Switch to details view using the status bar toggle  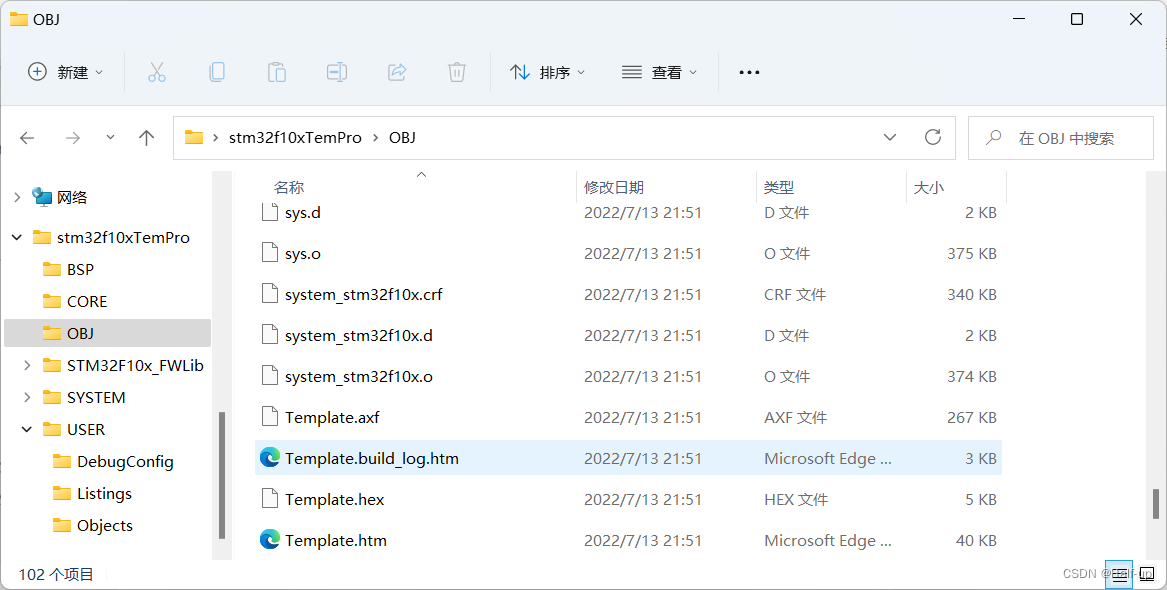pyautogui.click(x=1120, y=574)
